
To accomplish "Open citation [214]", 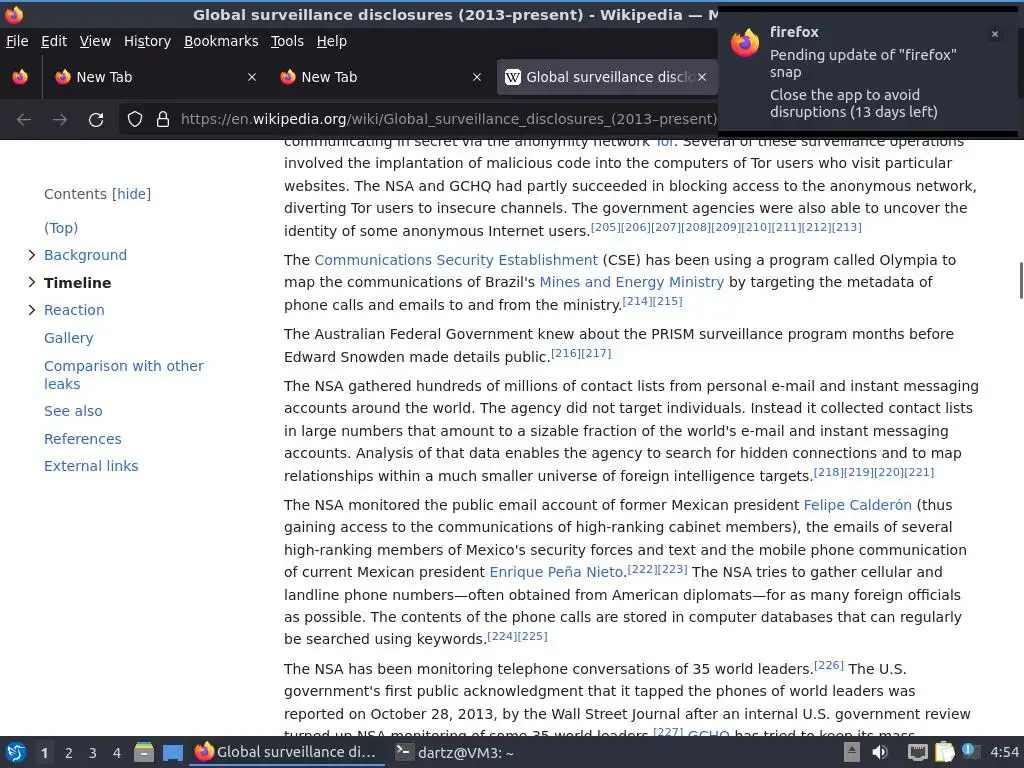I will coord(637,301).
